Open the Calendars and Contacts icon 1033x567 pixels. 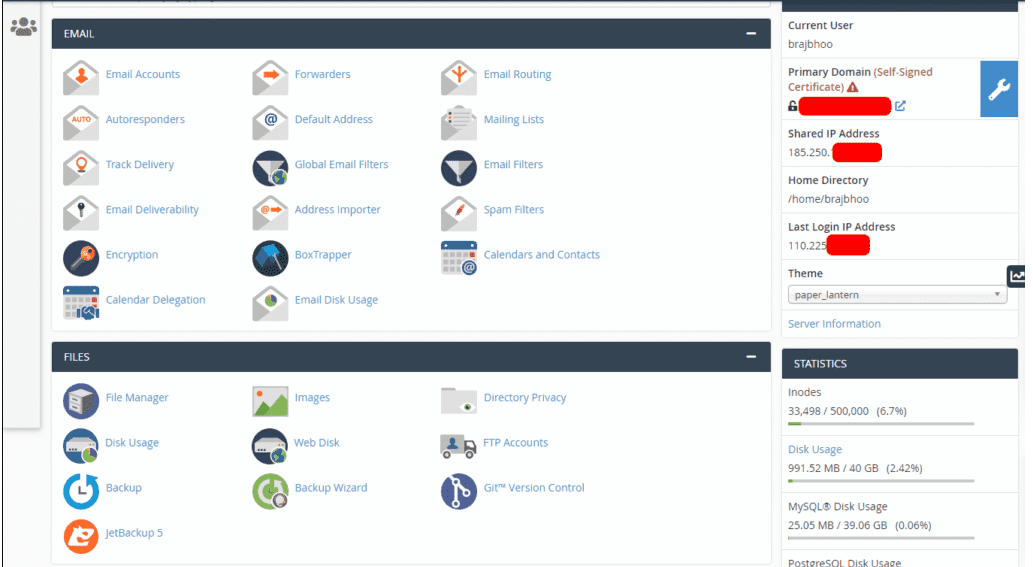point(459,257)
